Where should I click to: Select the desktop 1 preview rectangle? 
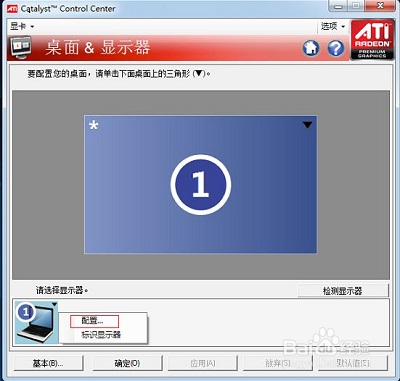click(200, 184)
